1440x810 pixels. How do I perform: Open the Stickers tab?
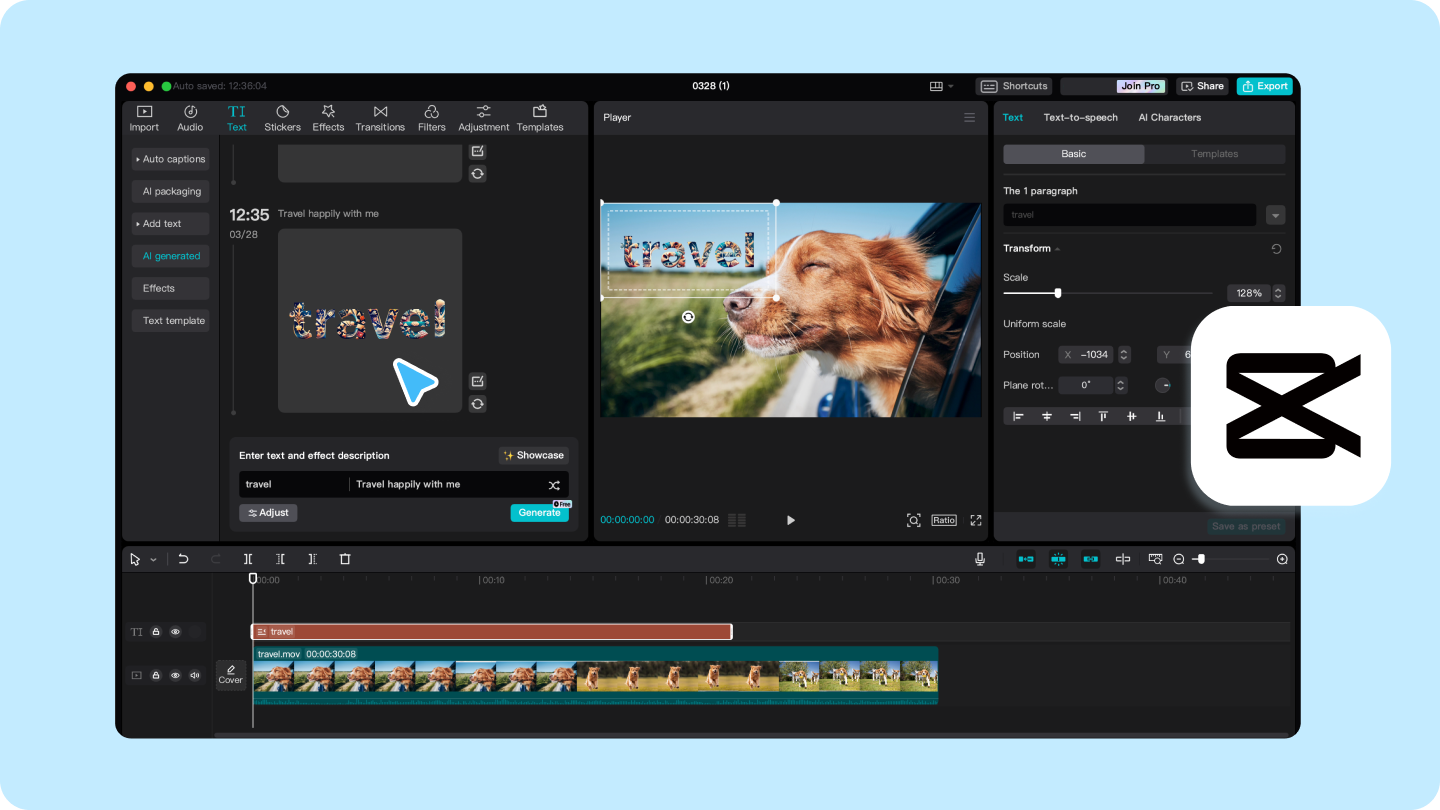[x=282, y=118]
